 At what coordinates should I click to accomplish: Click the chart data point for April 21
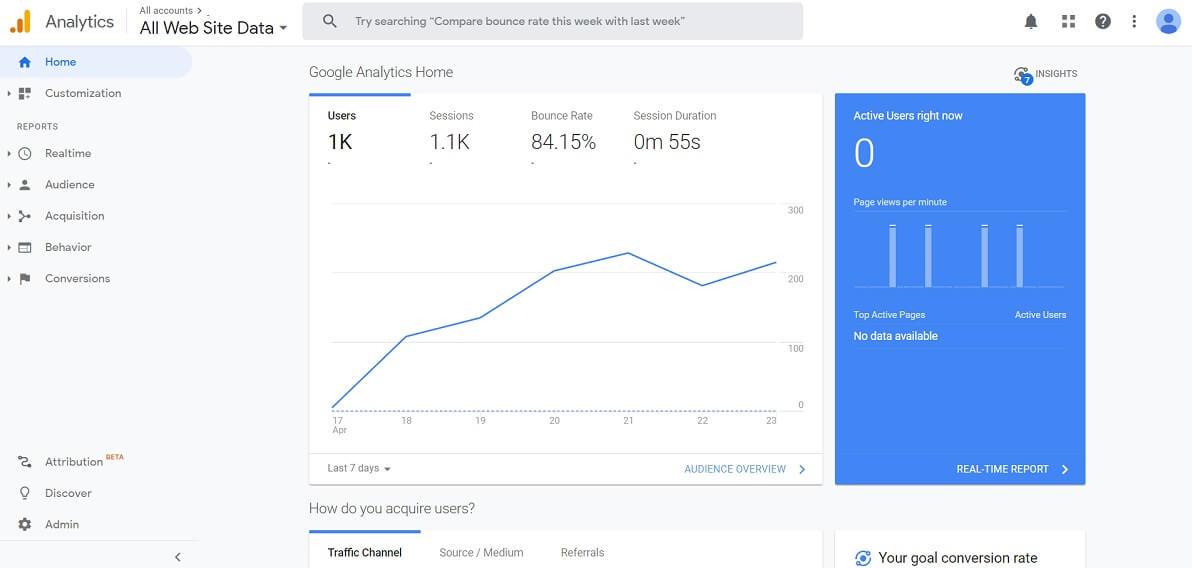pyautogui.click(x=628, y=252)
